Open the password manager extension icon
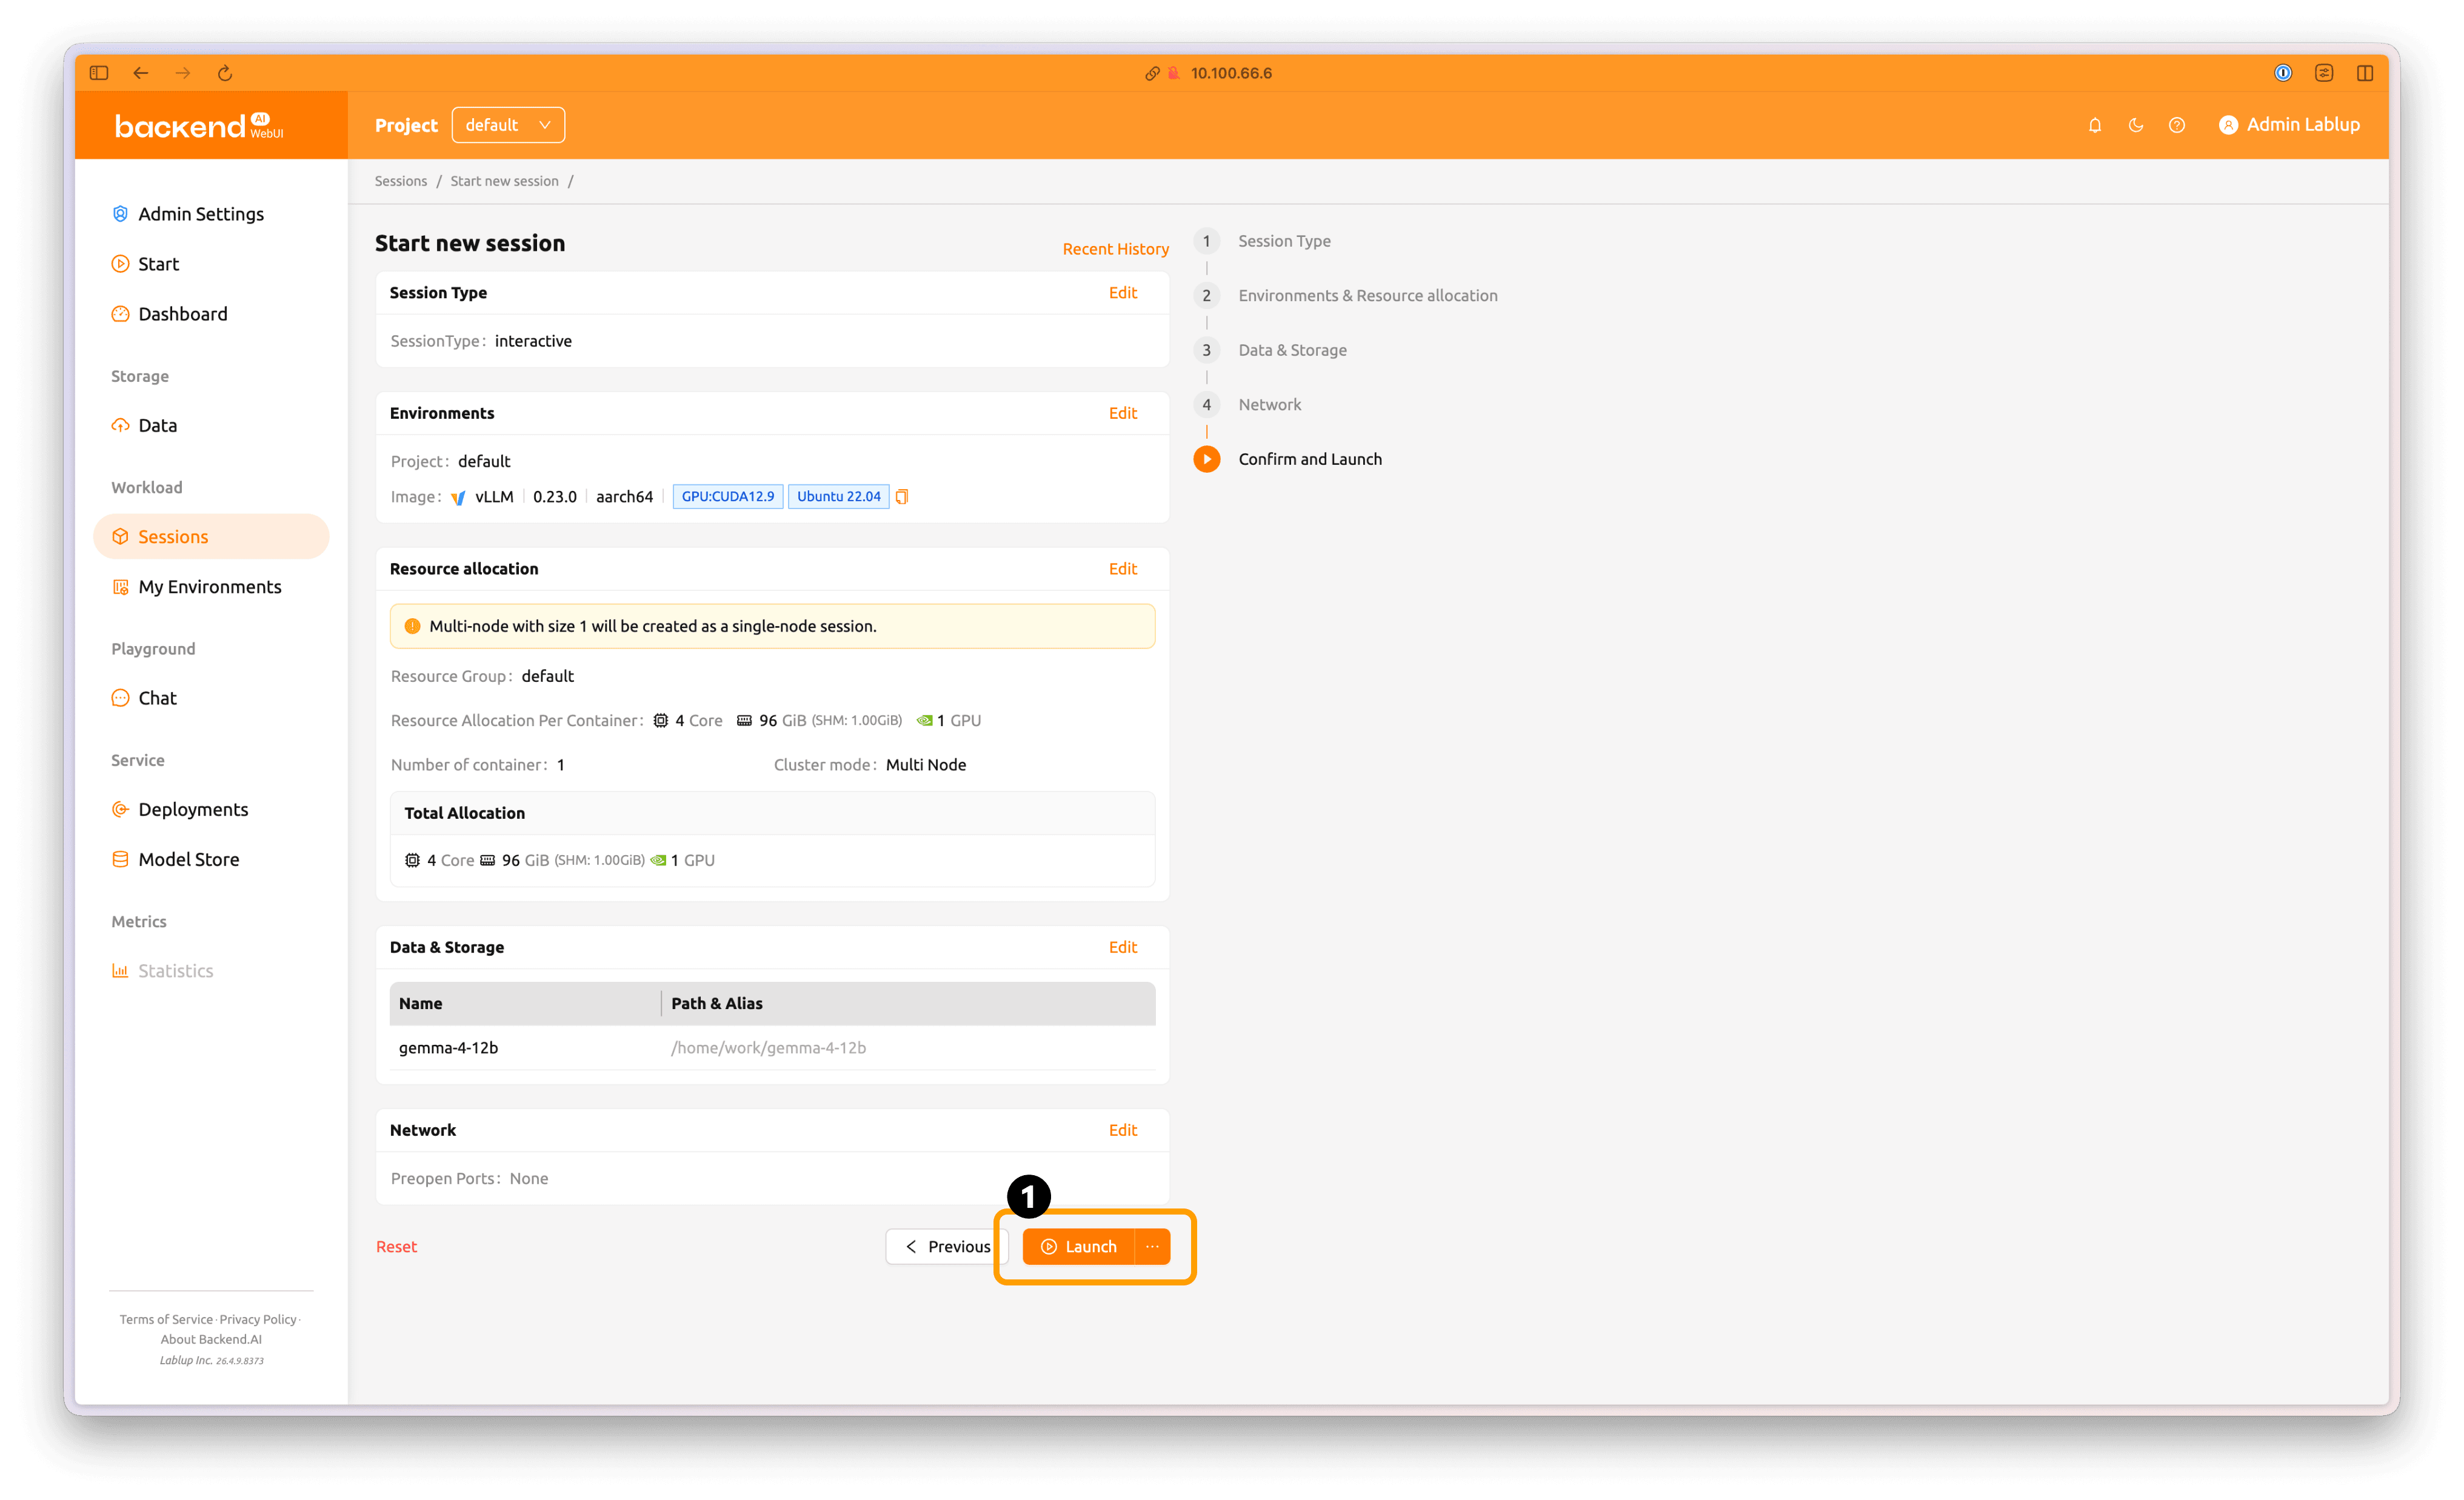 point(2283,73)
